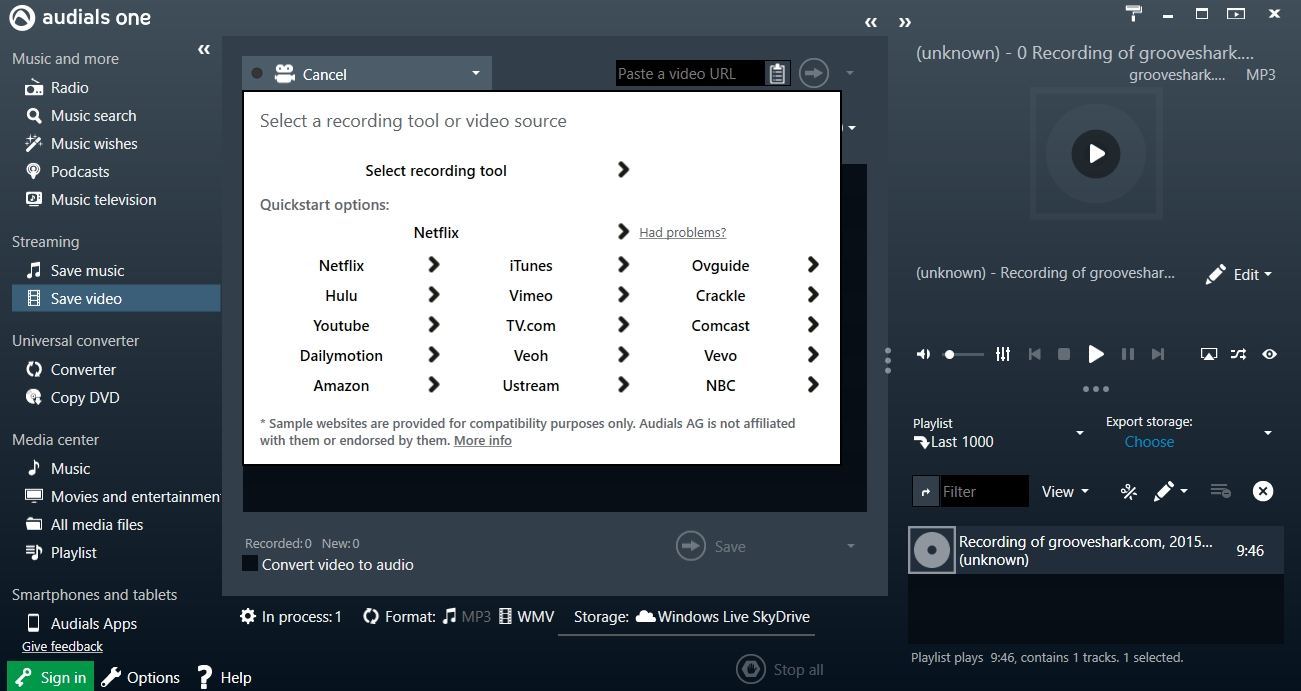Open Music television
Screen dimensions: 1301x691
[103, 200]
